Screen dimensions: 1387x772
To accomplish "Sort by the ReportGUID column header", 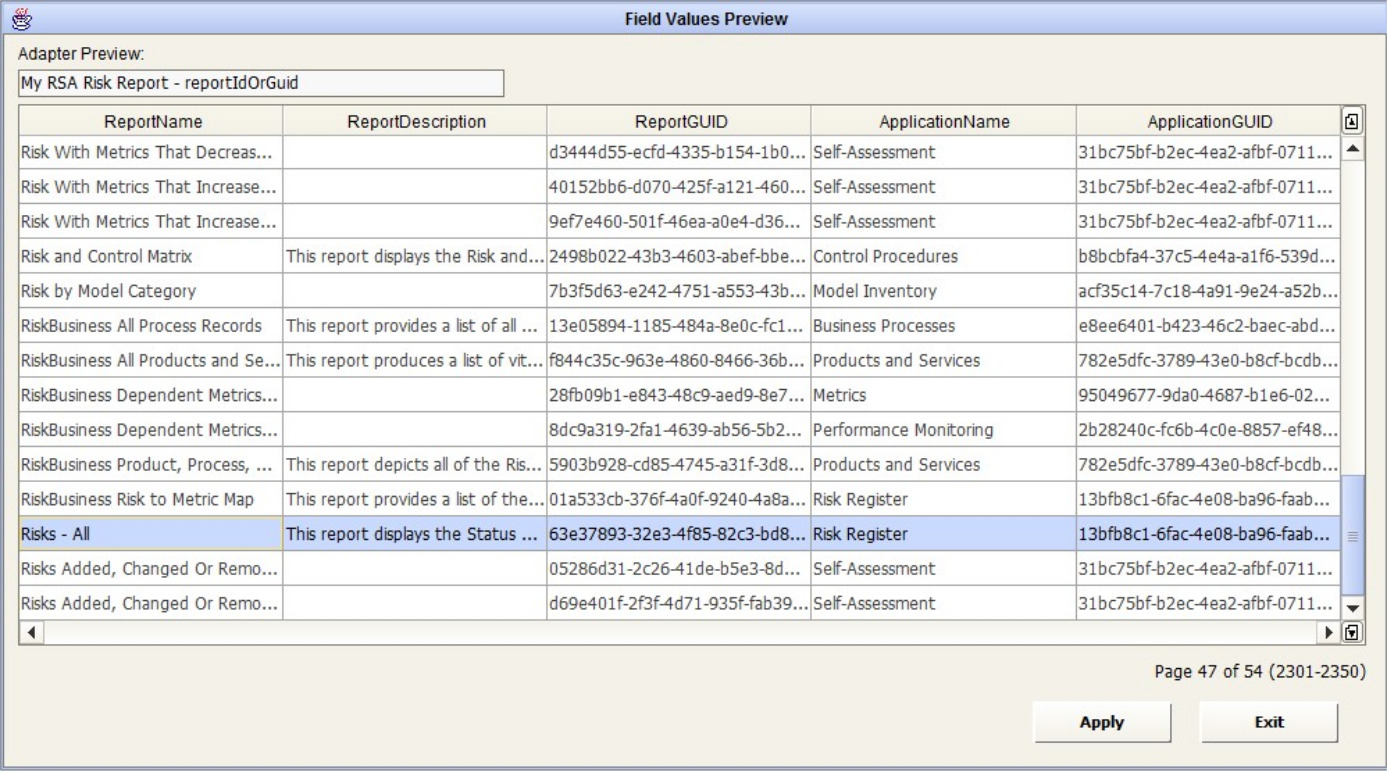I will coord(679,122).
